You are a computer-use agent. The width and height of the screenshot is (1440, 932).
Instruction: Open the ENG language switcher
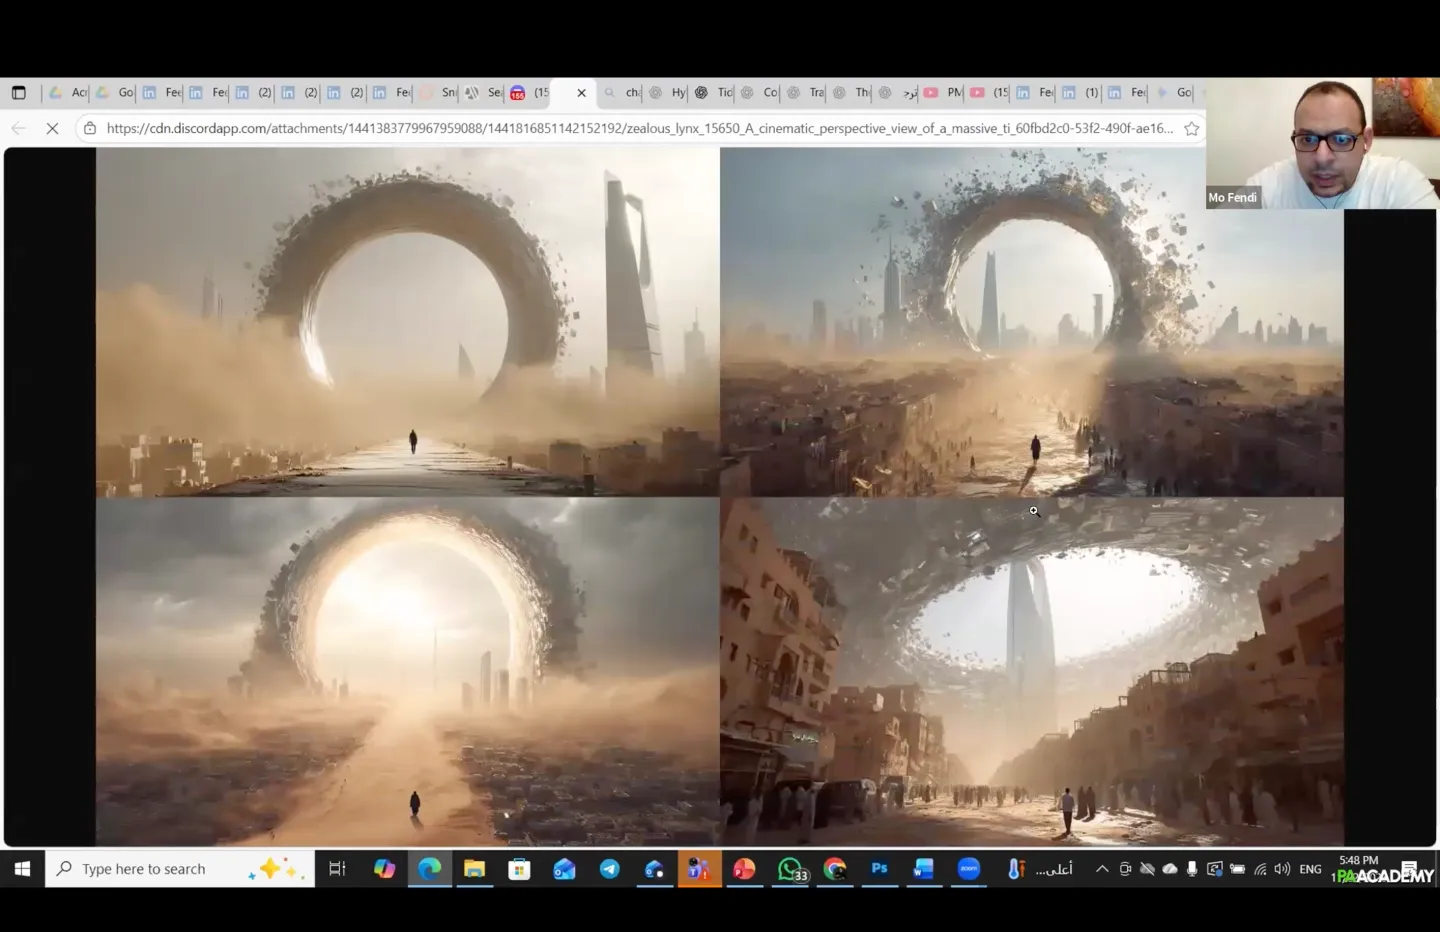coord(1310,869)
